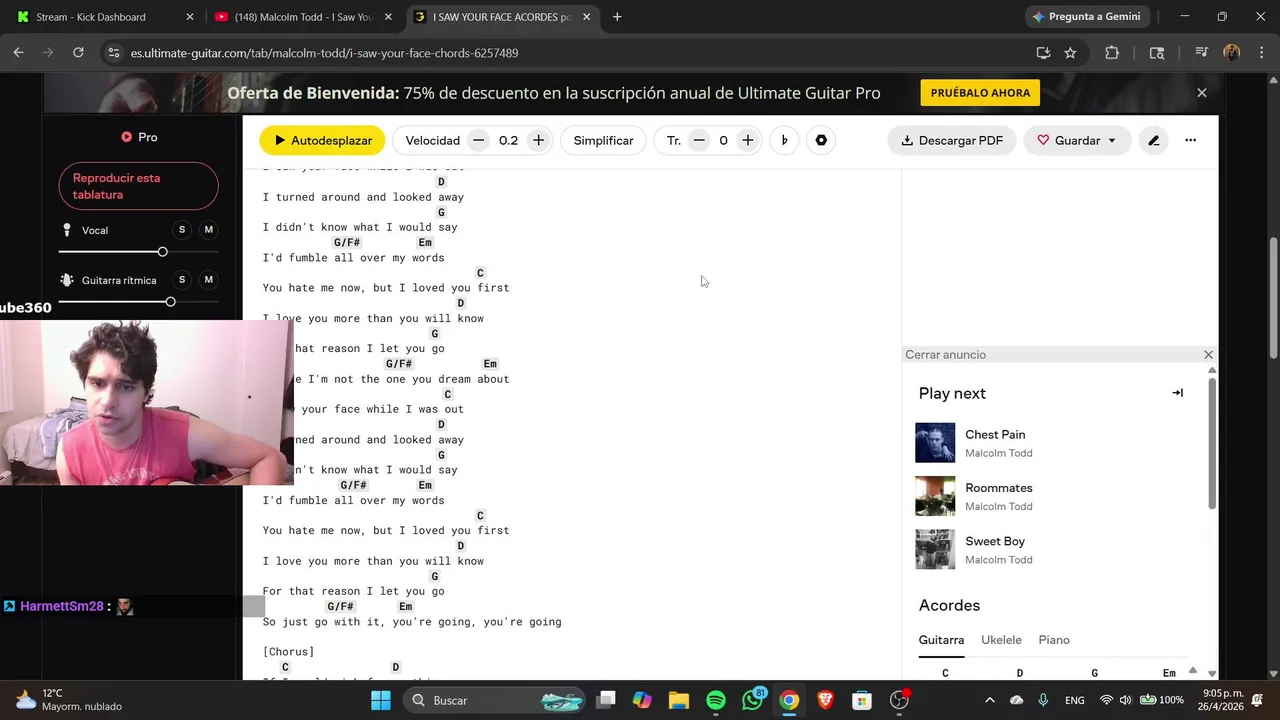Open Spotify from the taskbar
Screen dimensions: 1280x720
coord(716,700)
